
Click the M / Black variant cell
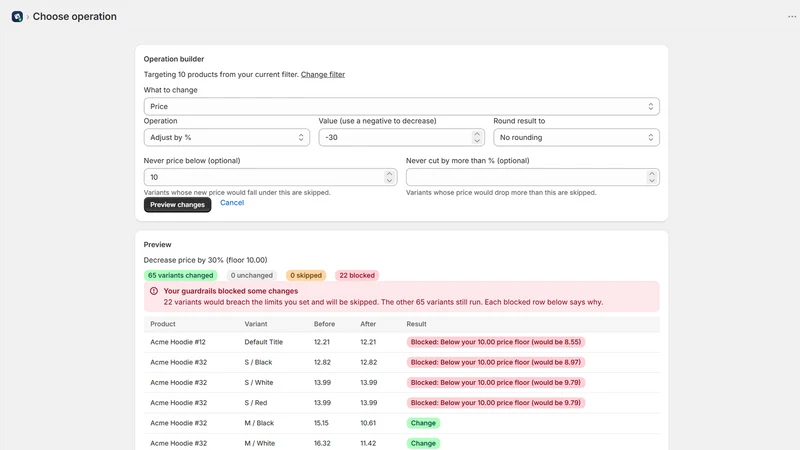click(x=259, y=423)
